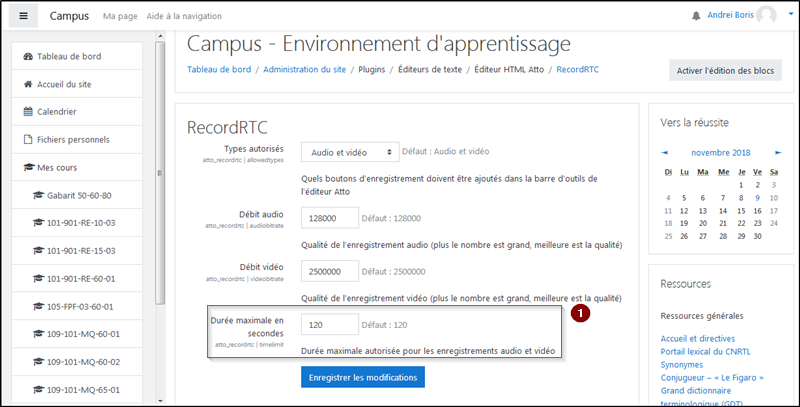Viewport: 800px width, 407px height.
Task: Click Activer l'édition des blocs button
Action: pos(725,69)
